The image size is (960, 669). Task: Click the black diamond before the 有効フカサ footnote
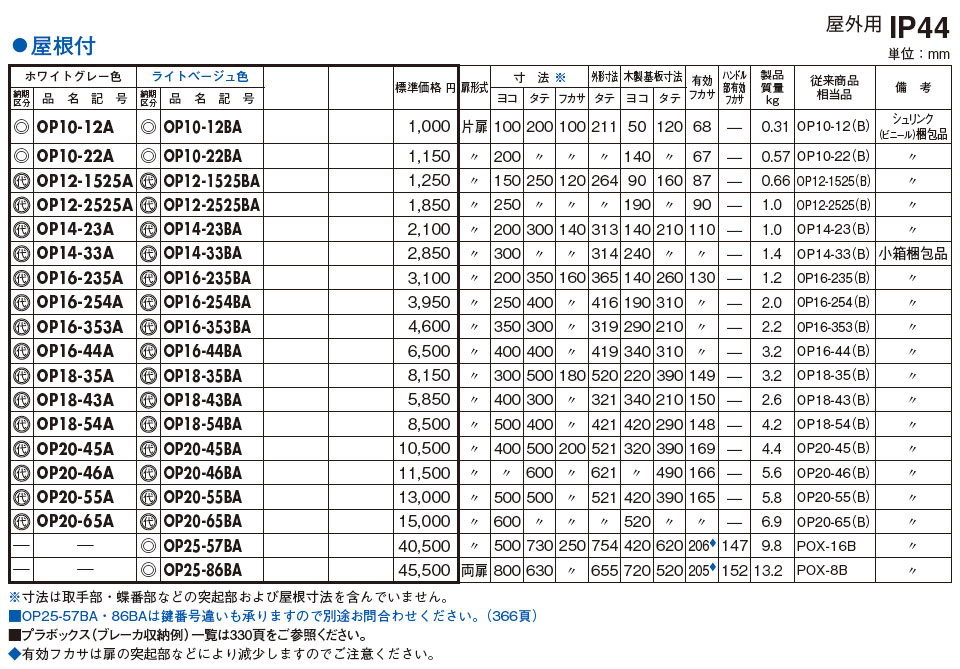[14, 654]
